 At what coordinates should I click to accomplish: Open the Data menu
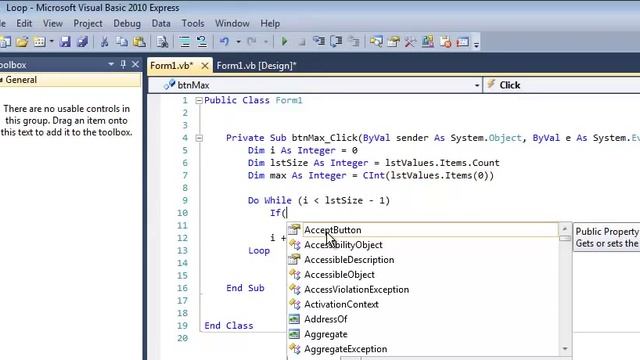(x=161, y=24)
